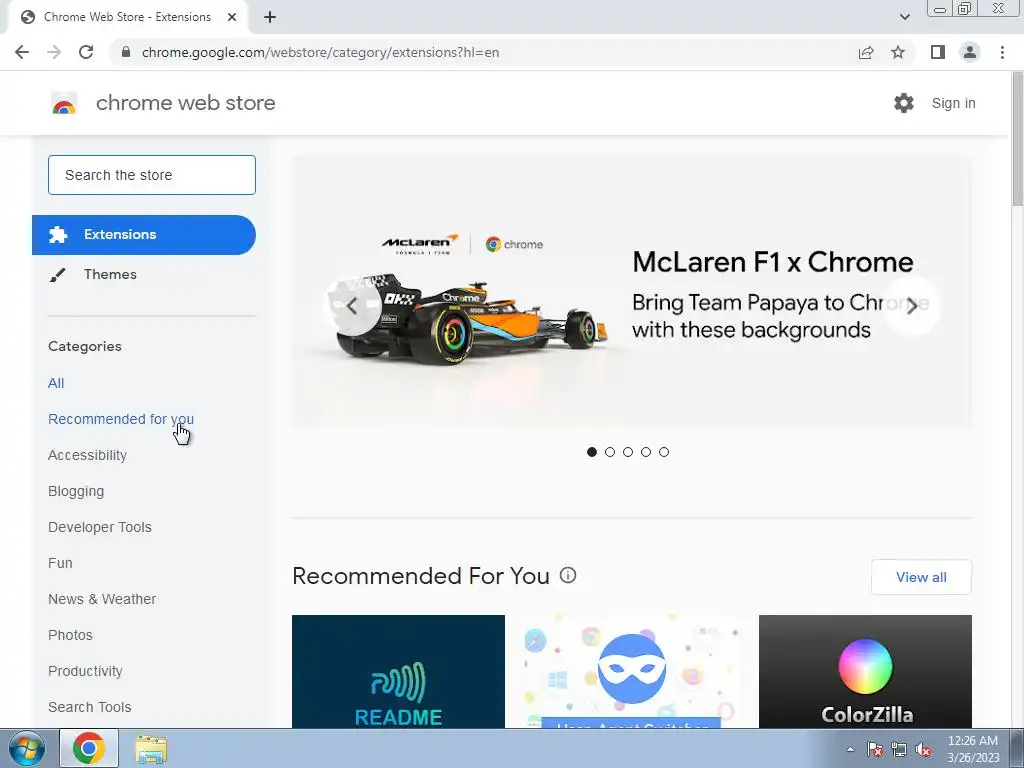Close the Chrome Web Store tab
Screen dimensions: 1024x768
(232, 17)
